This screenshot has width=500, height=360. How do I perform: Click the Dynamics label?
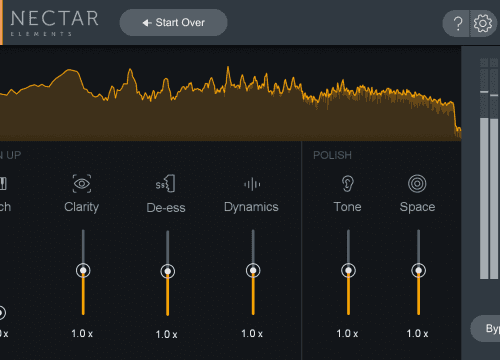(x=251, y=207)
